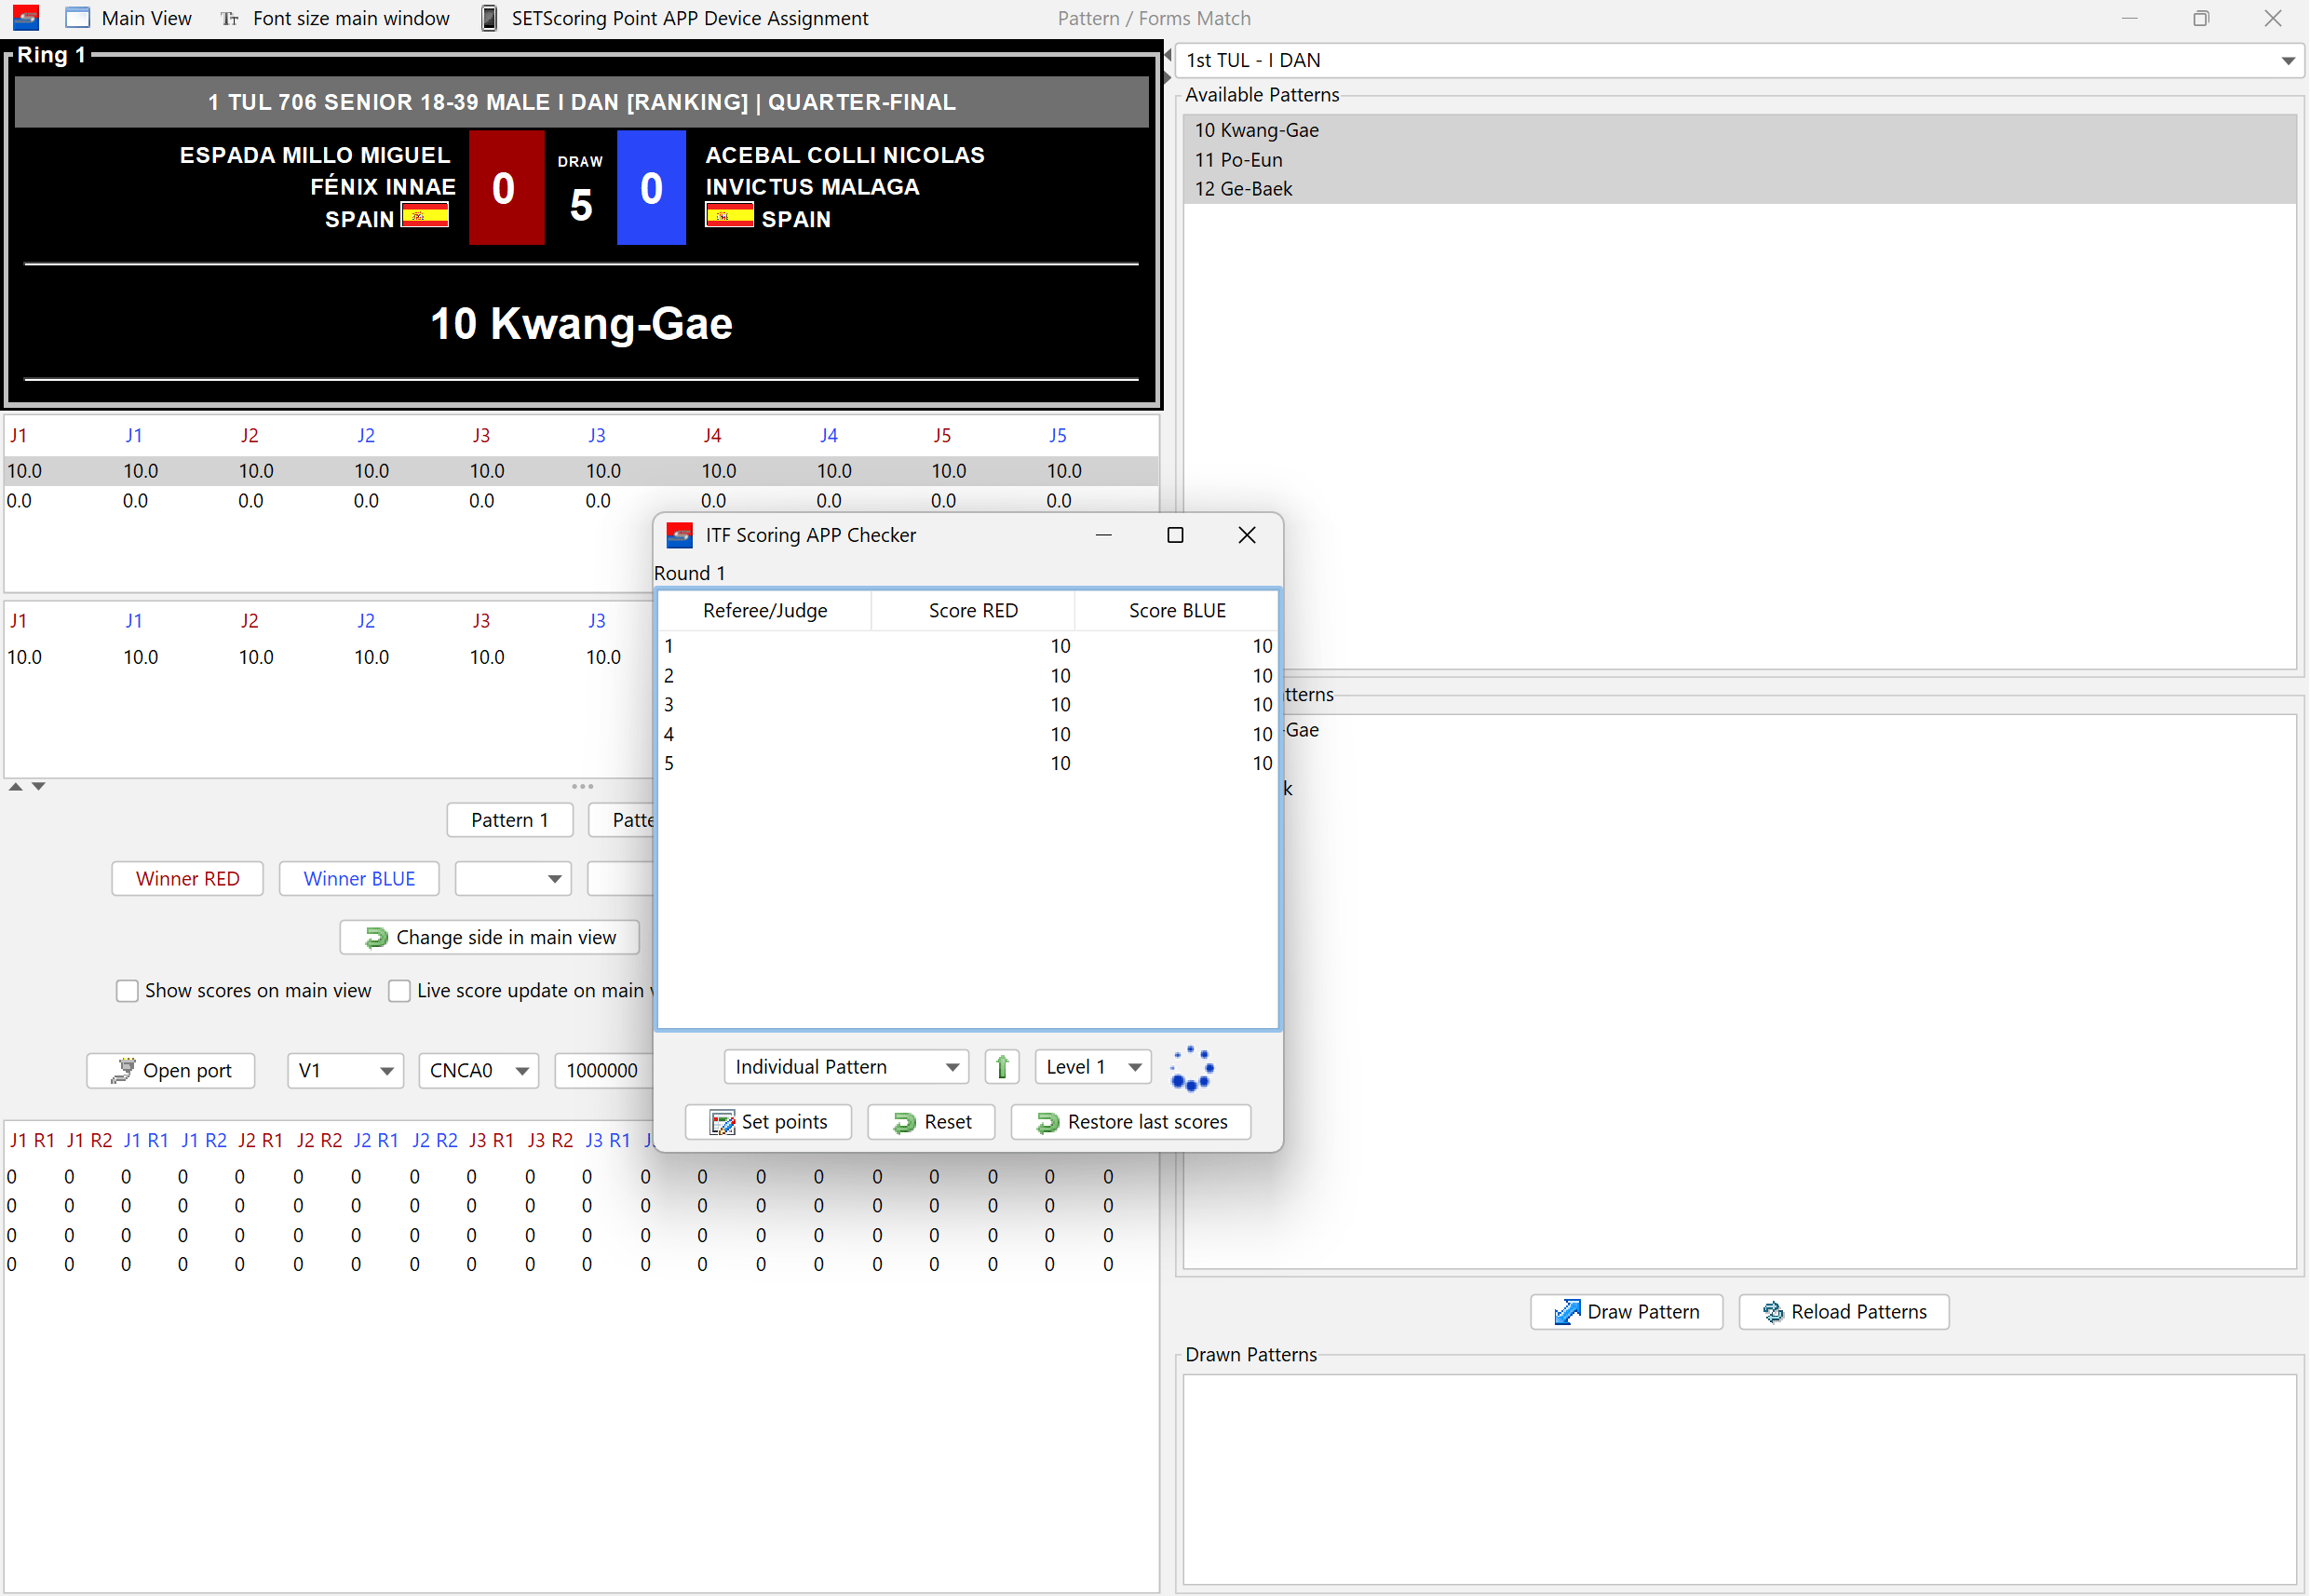This screenshot has height=1596, width=2310.
Task: Open the CNCA0 port dropdown
Action: (x=478, y=1070)
